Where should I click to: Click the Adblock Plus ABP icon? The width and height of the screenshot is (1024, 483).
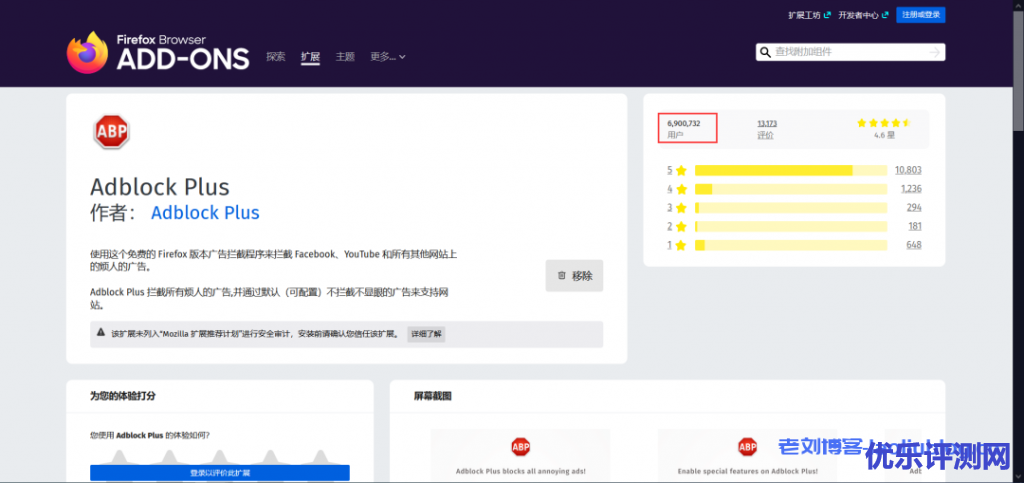click(x=111, y=131)
